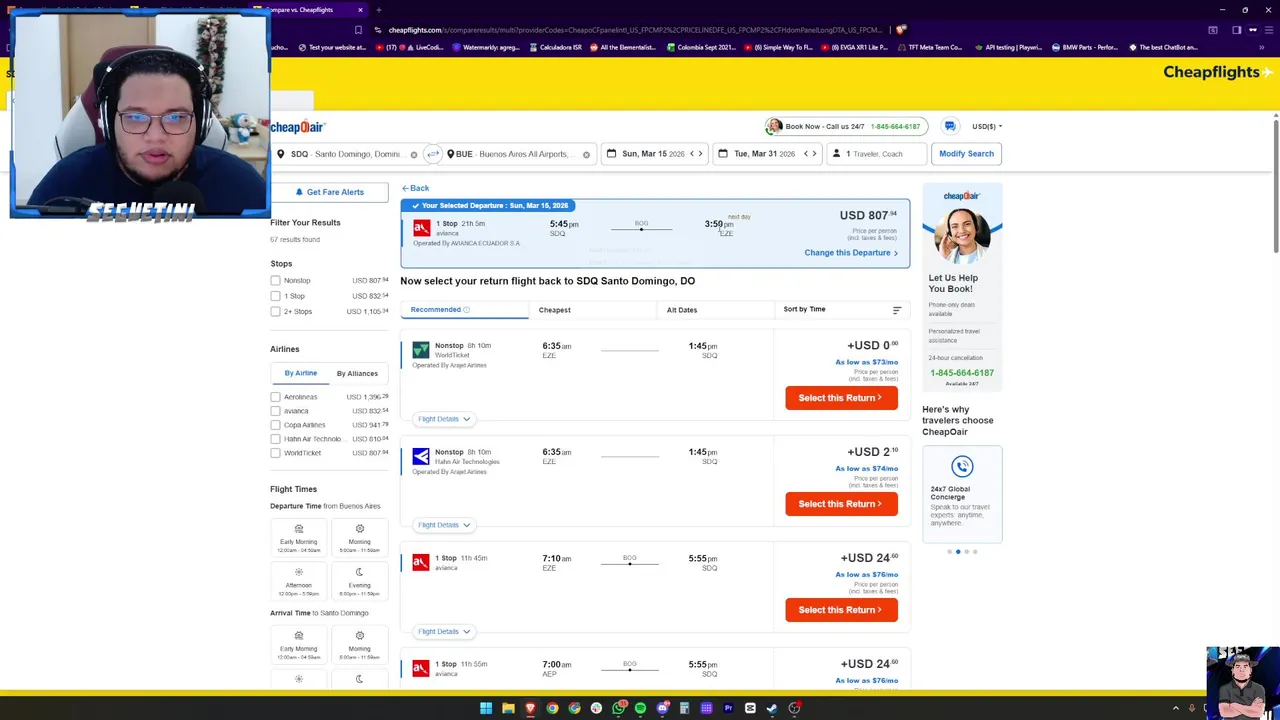Click the Book Now call us 24/7 banner
The image size is (1280, 720).
[x=846, y=127]
